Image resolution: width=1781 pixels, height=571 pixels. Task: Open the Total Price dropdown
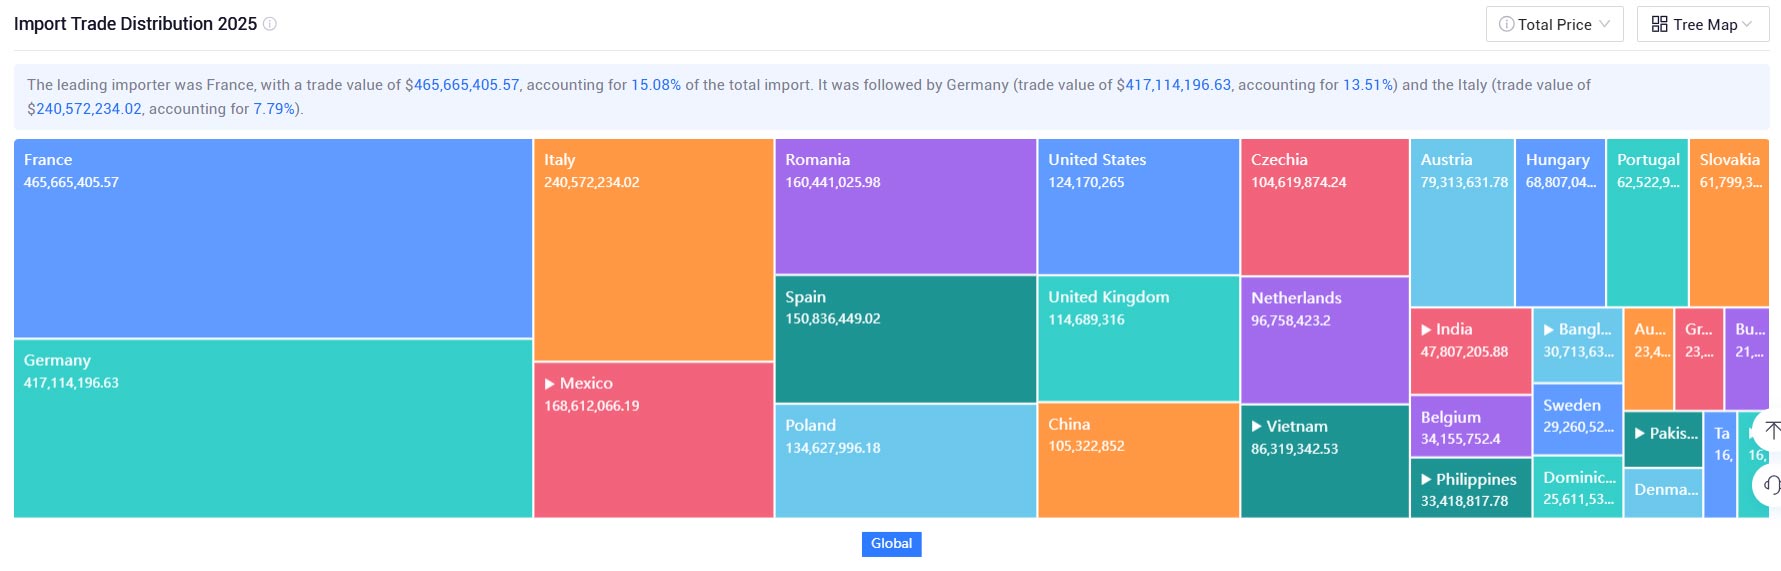1554,24
